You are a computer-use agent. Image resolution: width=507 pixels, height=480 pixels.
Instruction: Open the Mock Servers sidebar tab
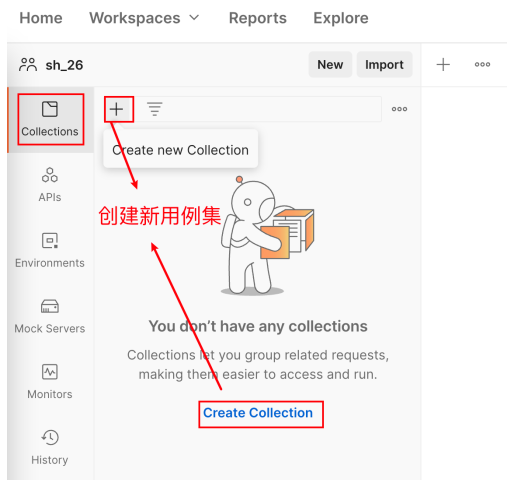point(50,316)
